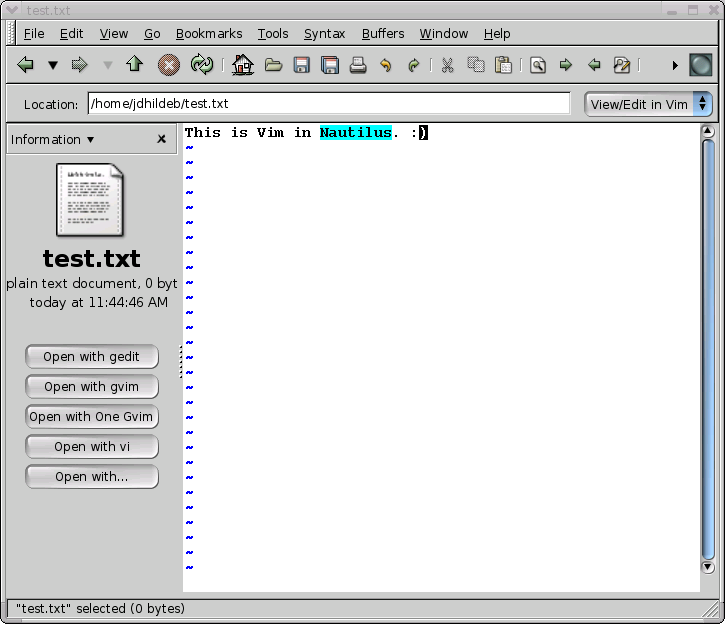The image size is (725, 624).
Task: Open the window menu chevron in titlebar
Action: coord(12,10)
